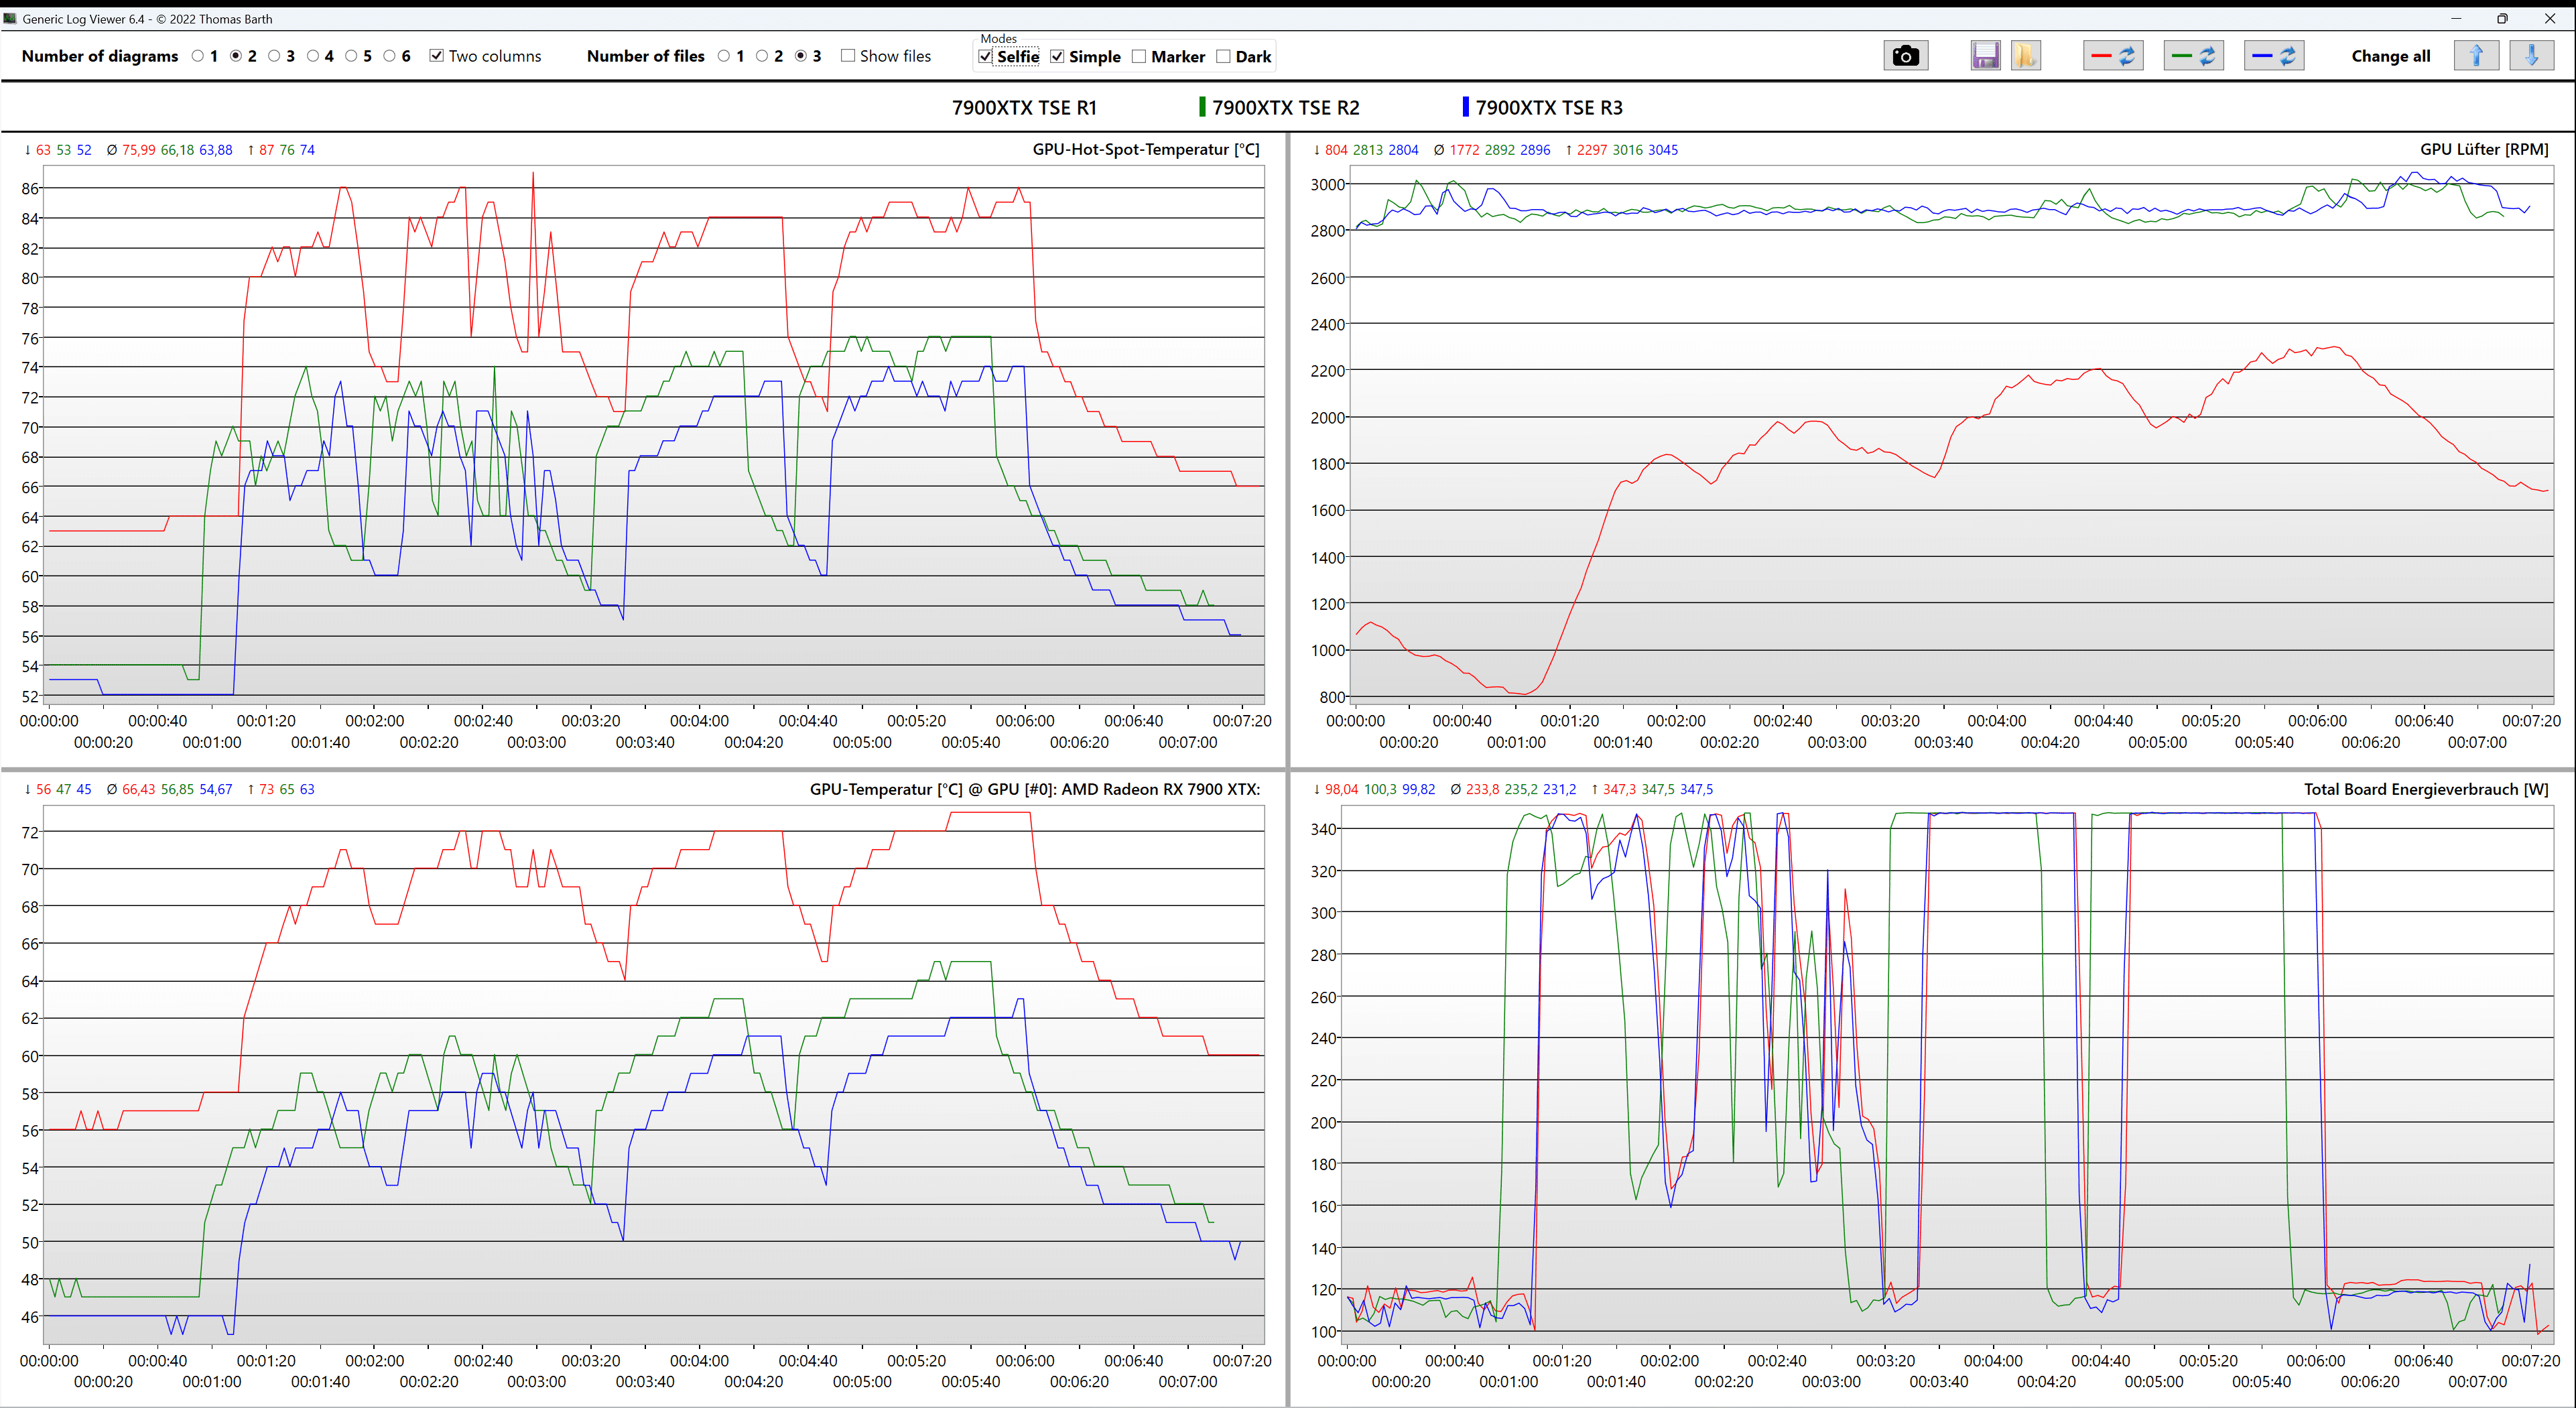Click the green R2 legend color marker

pyautogui.click(x=1202, y=107)
